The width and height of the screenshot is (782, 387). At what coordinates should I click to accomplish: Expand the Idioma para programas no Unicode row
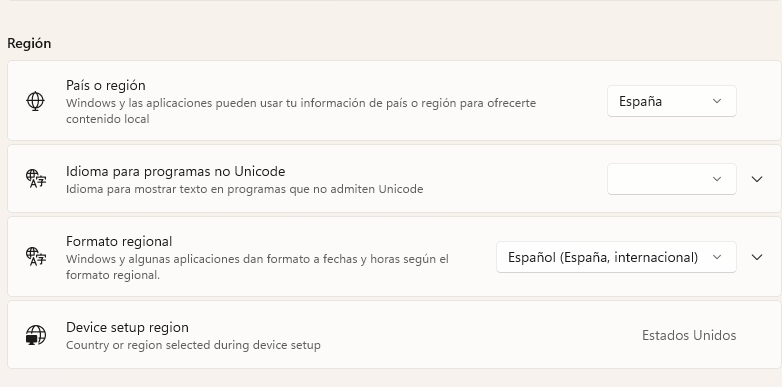[x=757, y=179]
